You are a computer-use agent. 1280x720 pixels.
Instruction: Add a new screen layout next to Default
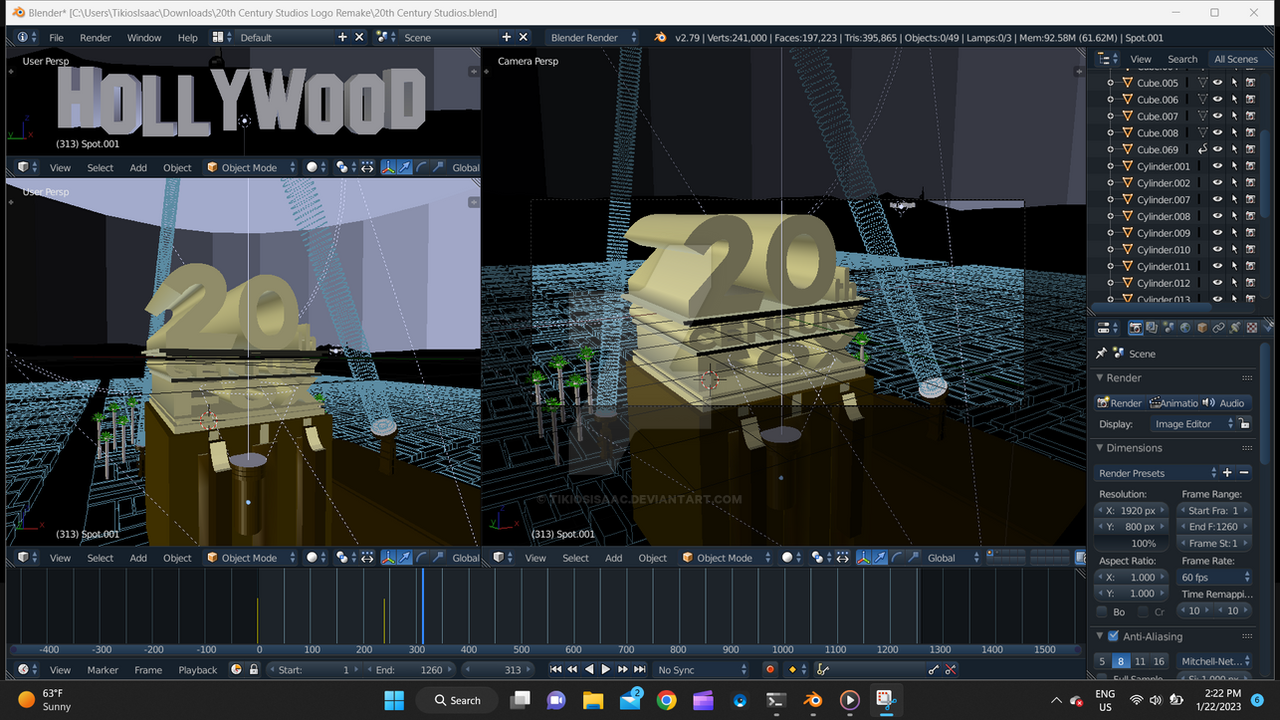tap(342, 37)
